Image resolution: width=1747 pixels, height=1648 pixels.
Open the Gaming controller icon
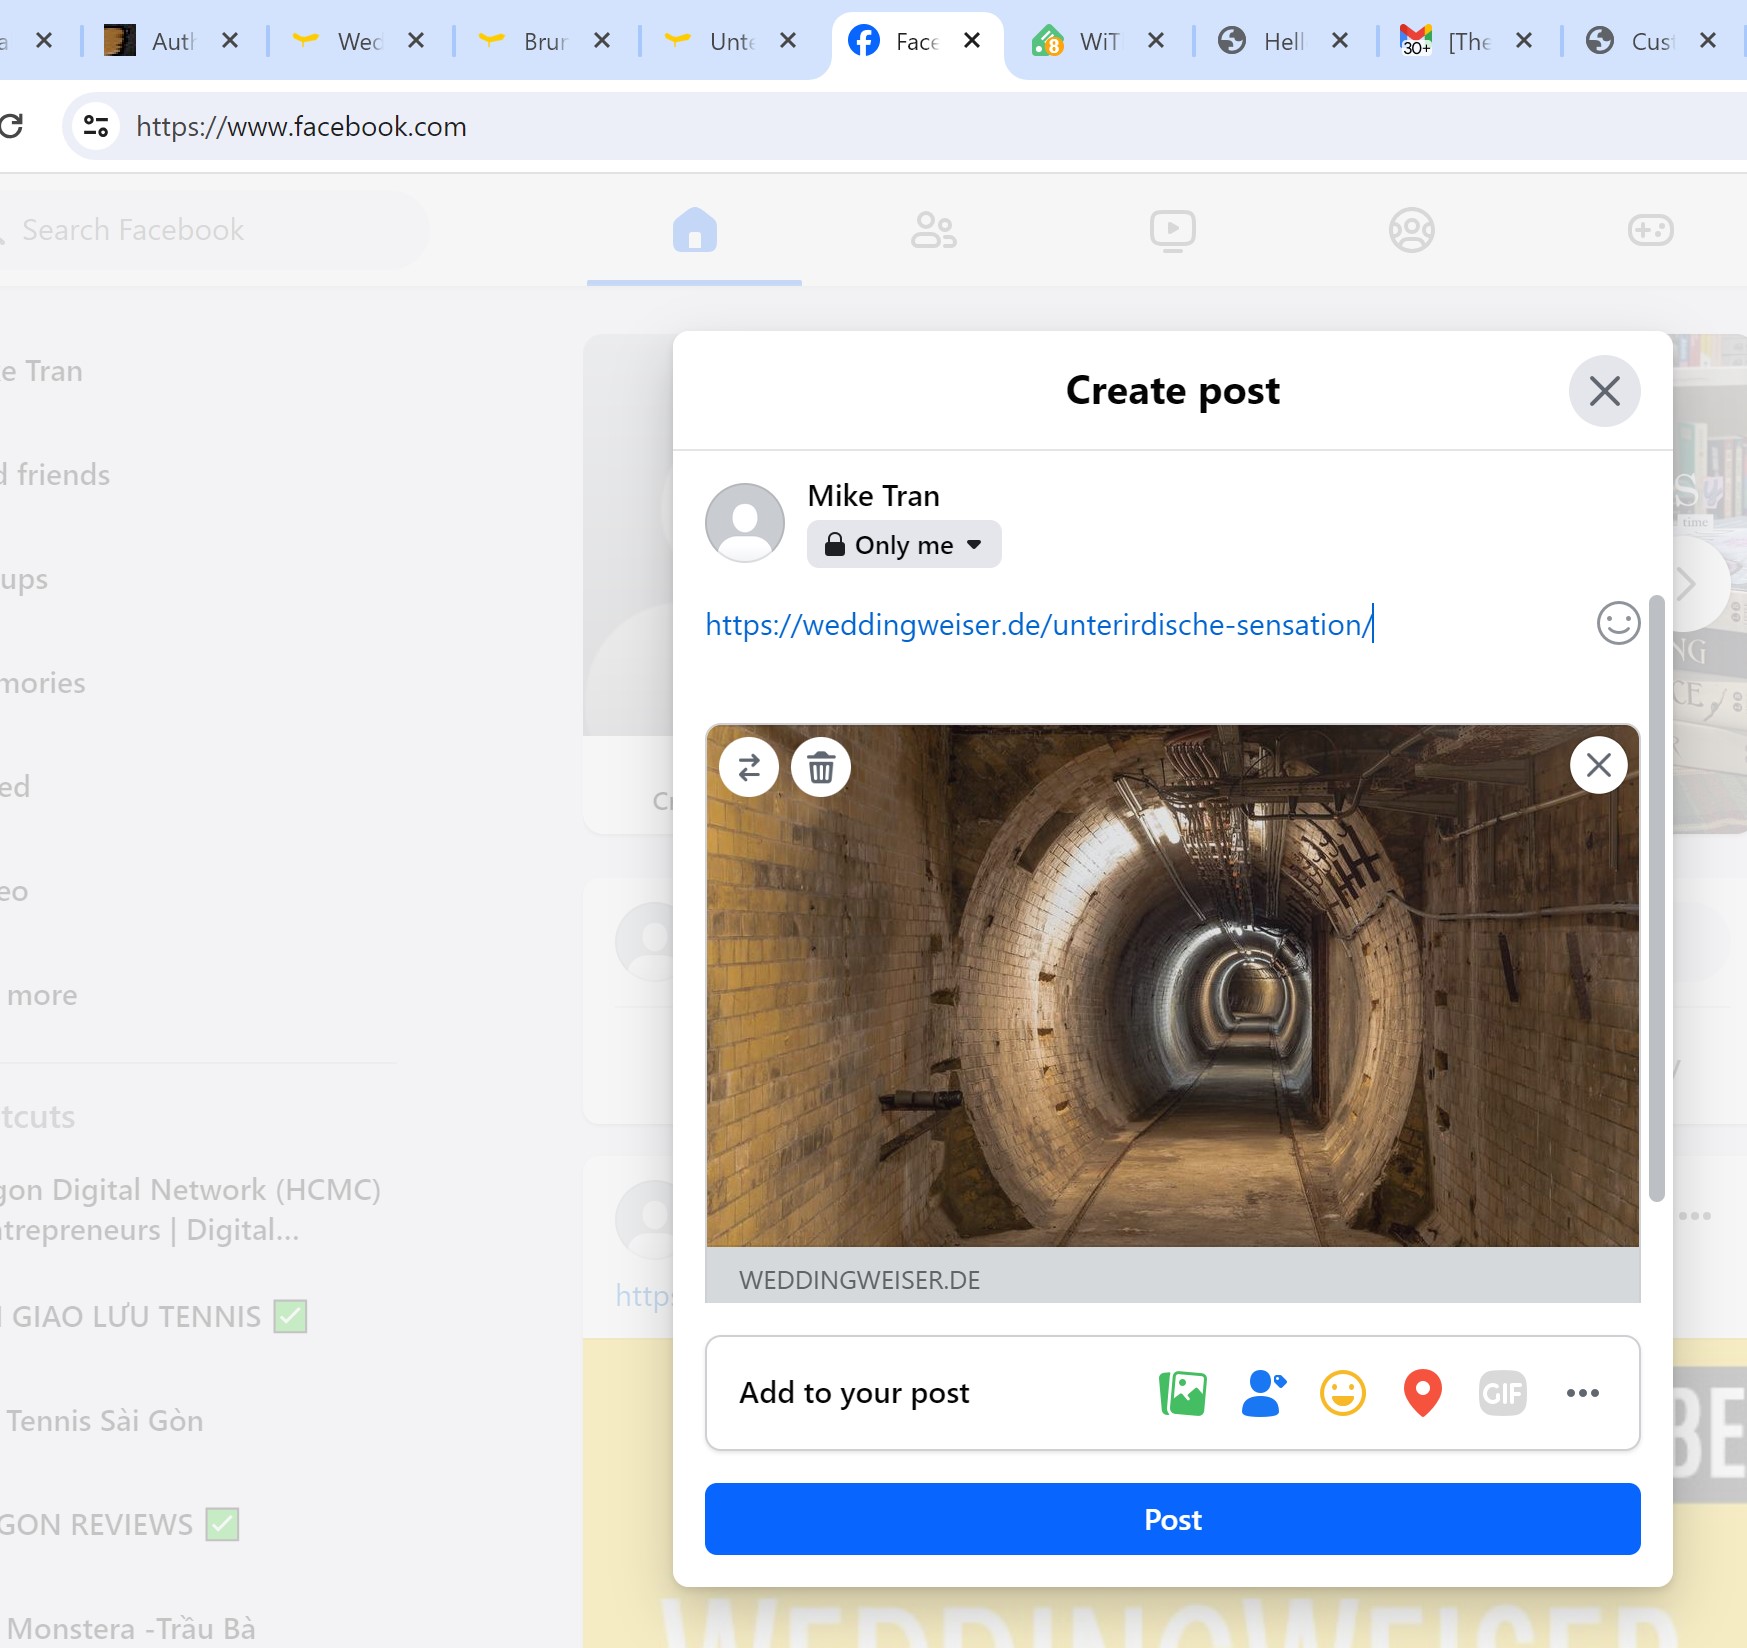click(x=1650, y=230)
